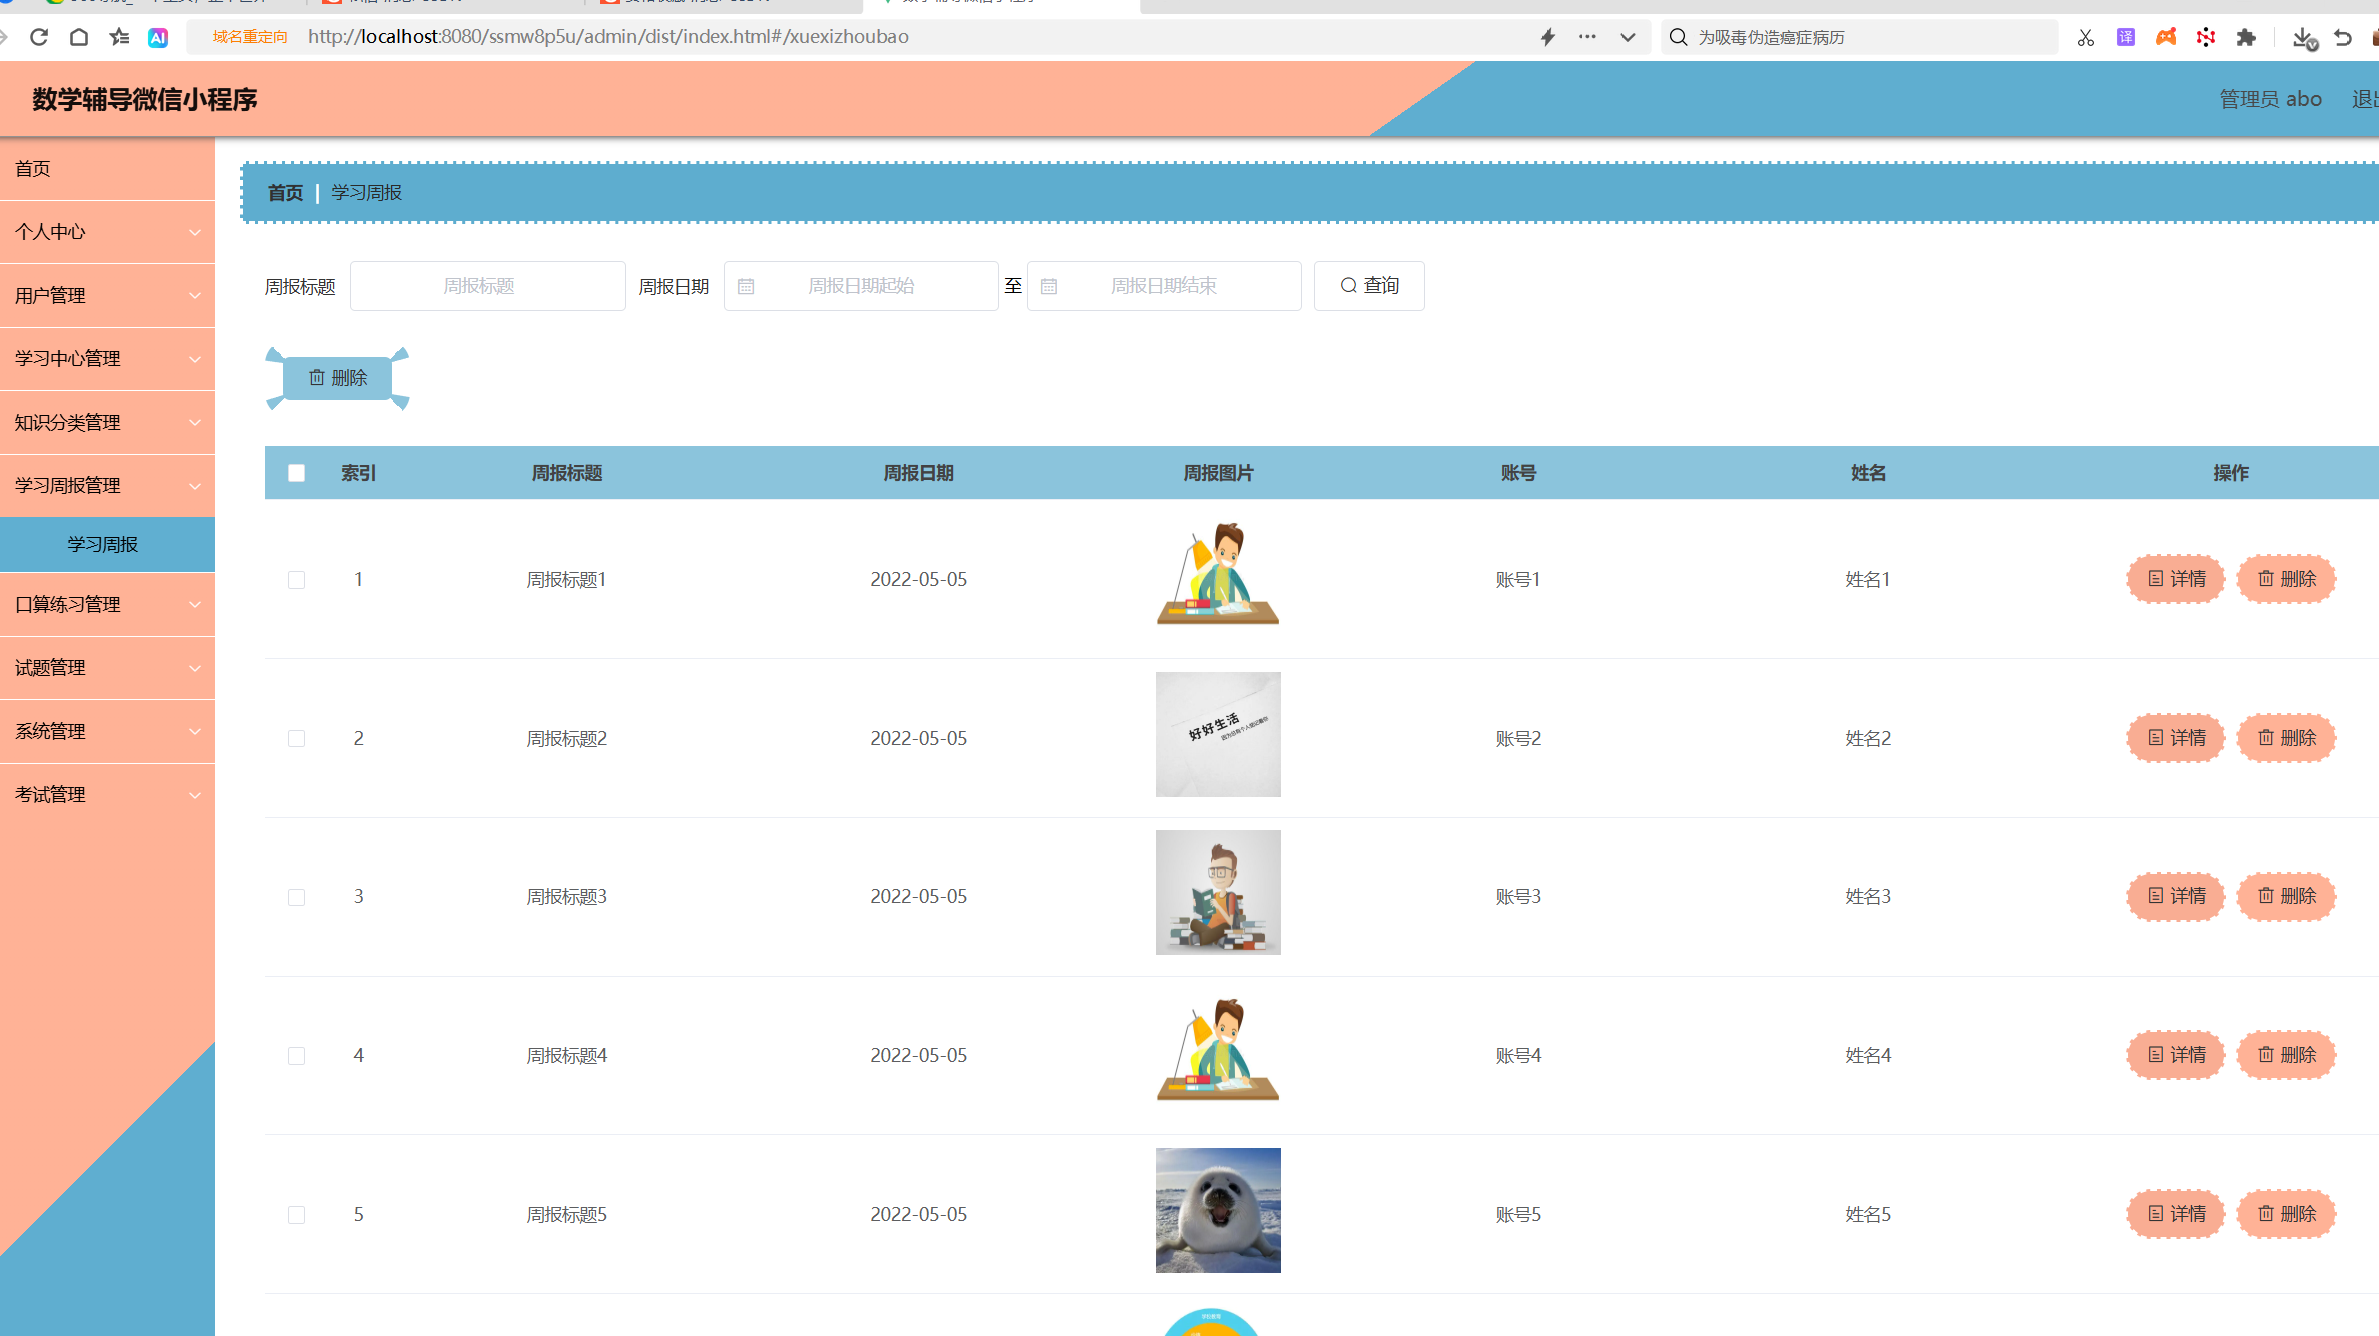Check the checkbox for row 2

click(296, 738)
